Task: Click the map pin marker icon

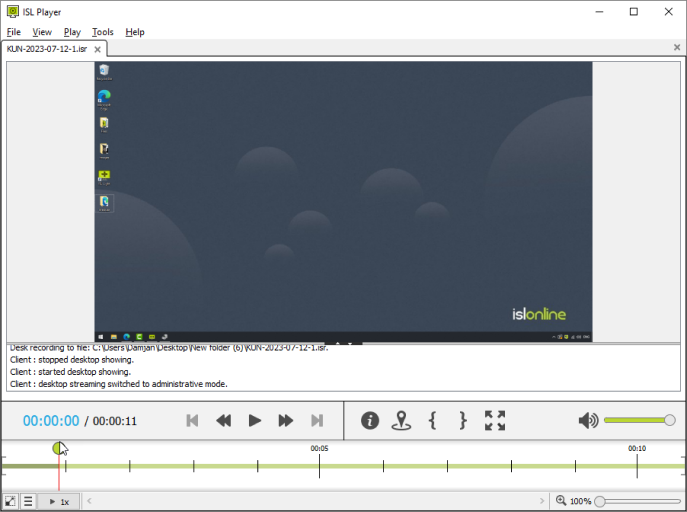Action: click(401, 421)
